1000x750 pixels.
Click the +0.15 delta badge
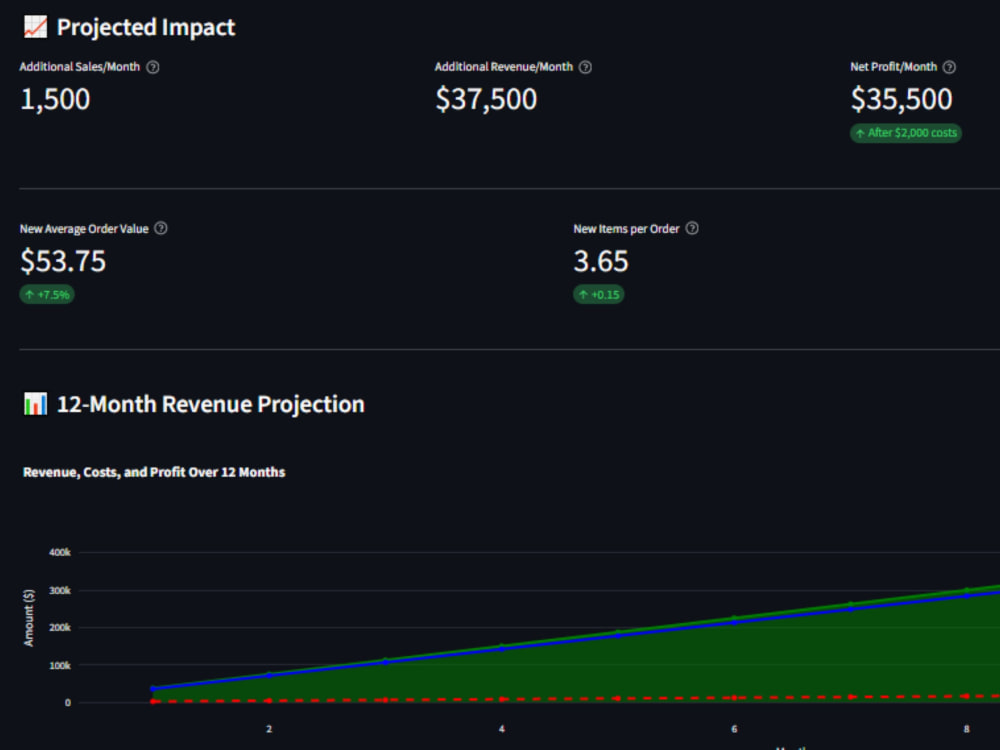click(x=598, y=295)
